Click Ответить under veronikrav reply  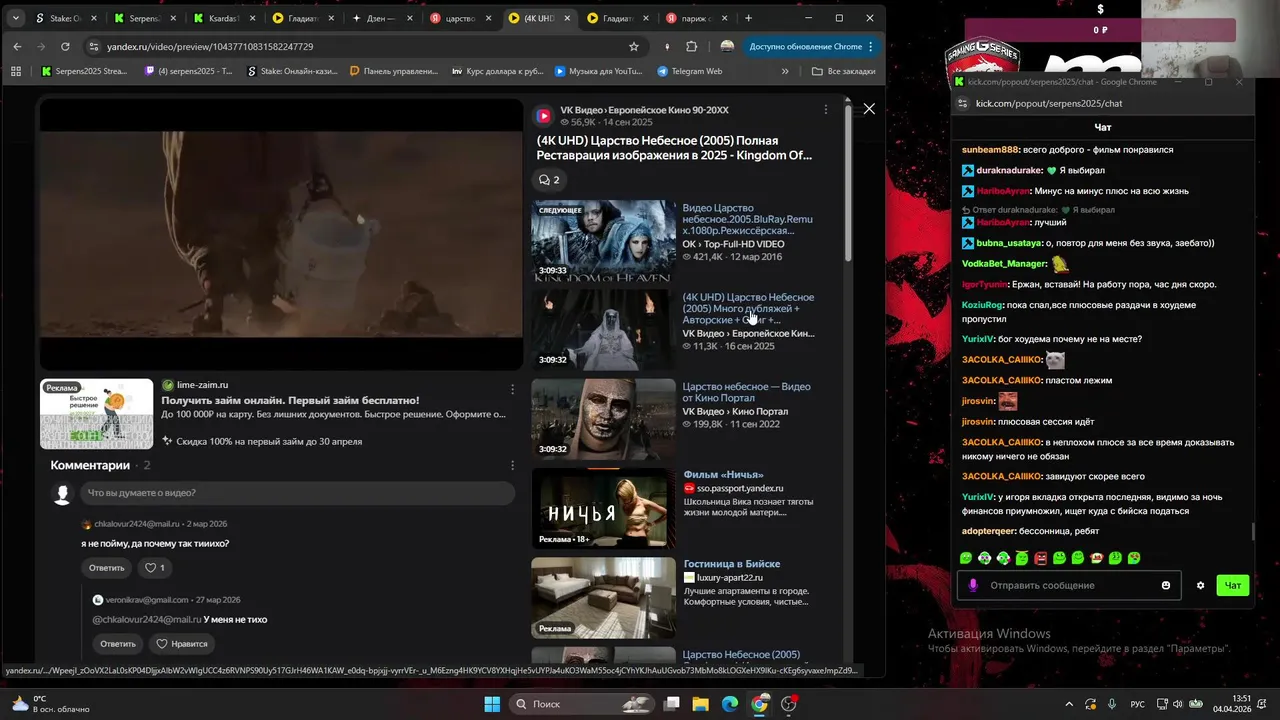(x=117, y=643)
